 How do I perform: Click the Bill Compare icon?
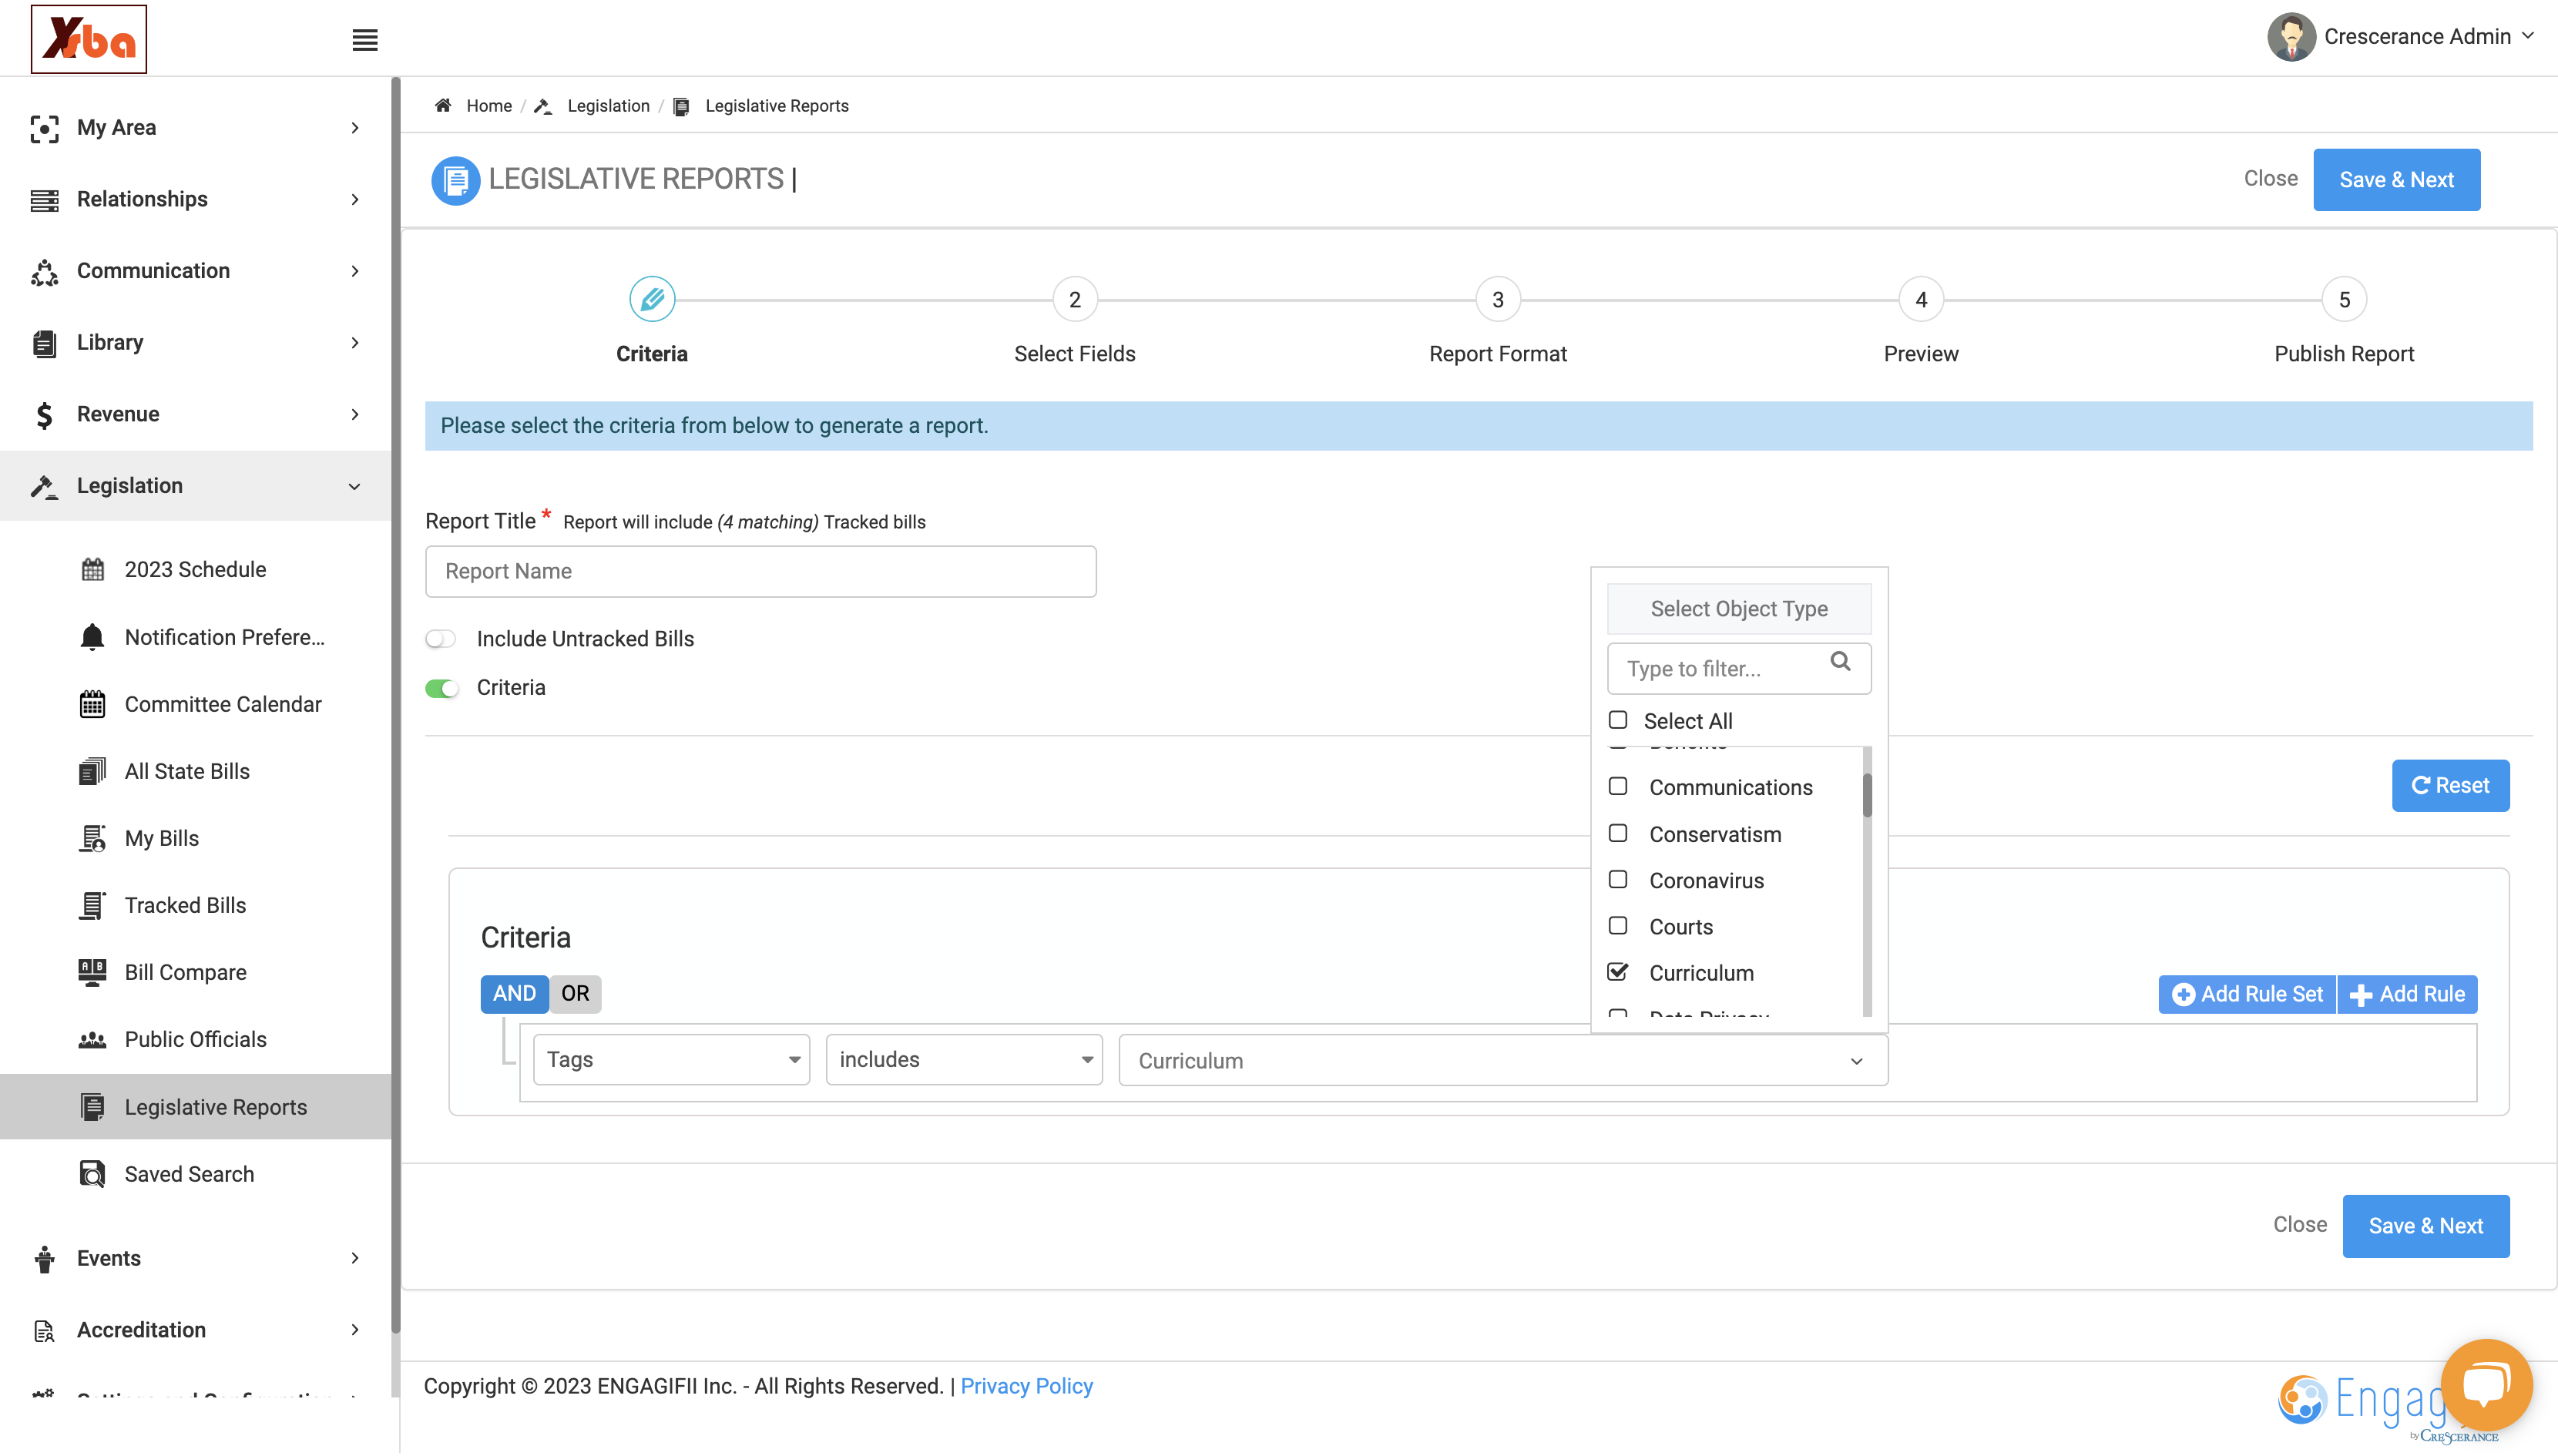(x=92, y=972)
